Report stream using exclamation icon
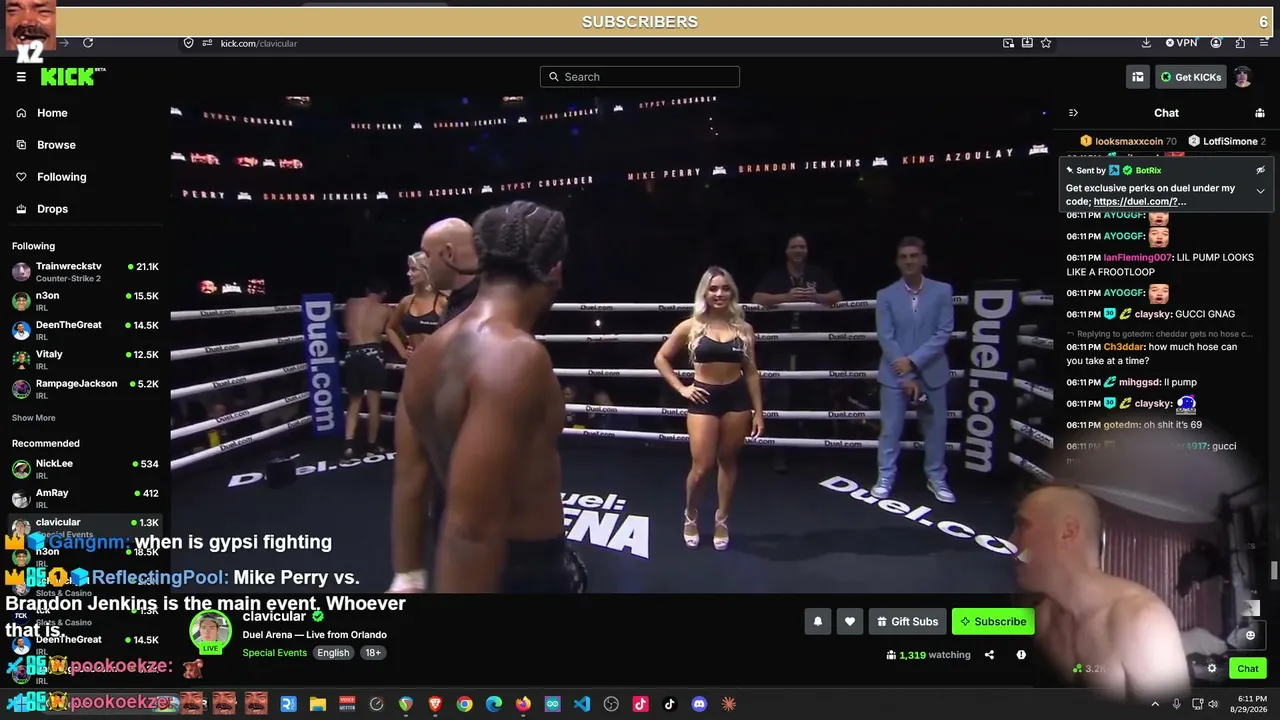 click(1021, 655)
